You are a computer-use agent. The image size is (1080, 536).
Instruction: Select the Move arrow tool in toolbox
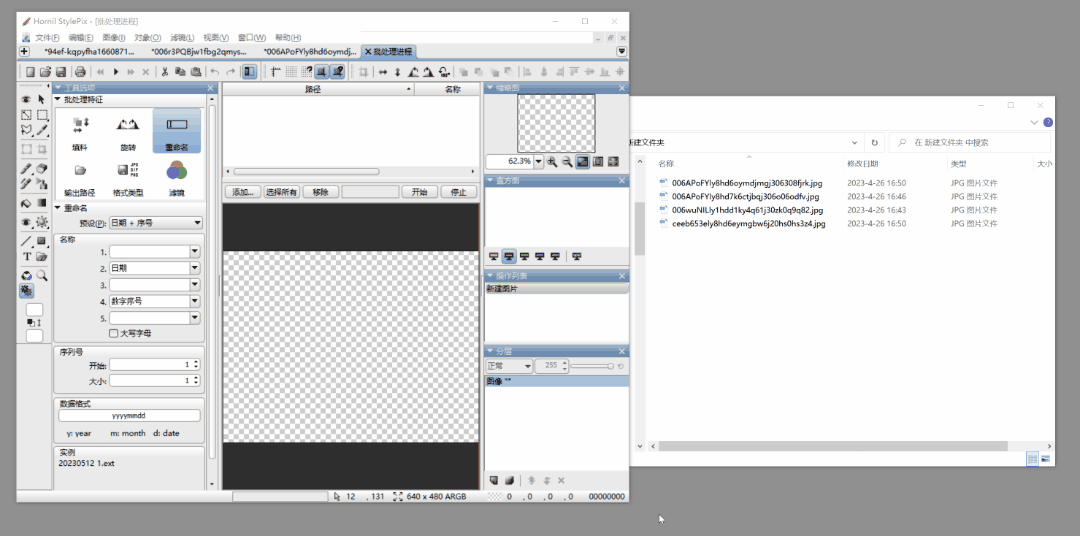tap(41, 100)
